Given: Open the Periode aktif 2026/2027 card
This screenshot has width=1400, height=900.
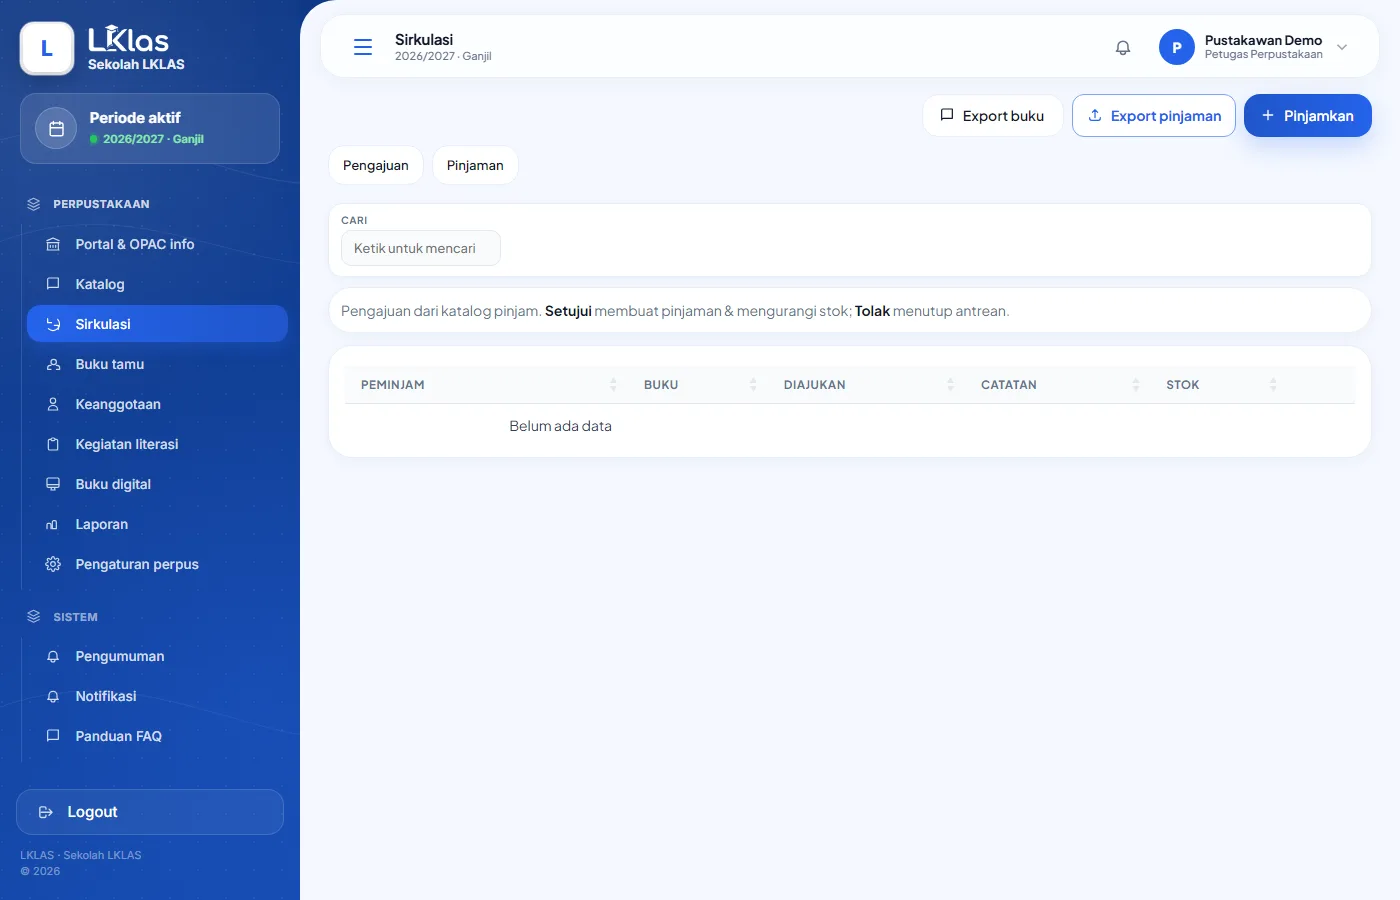Looking at the screenshot, I should click(150, 128).
